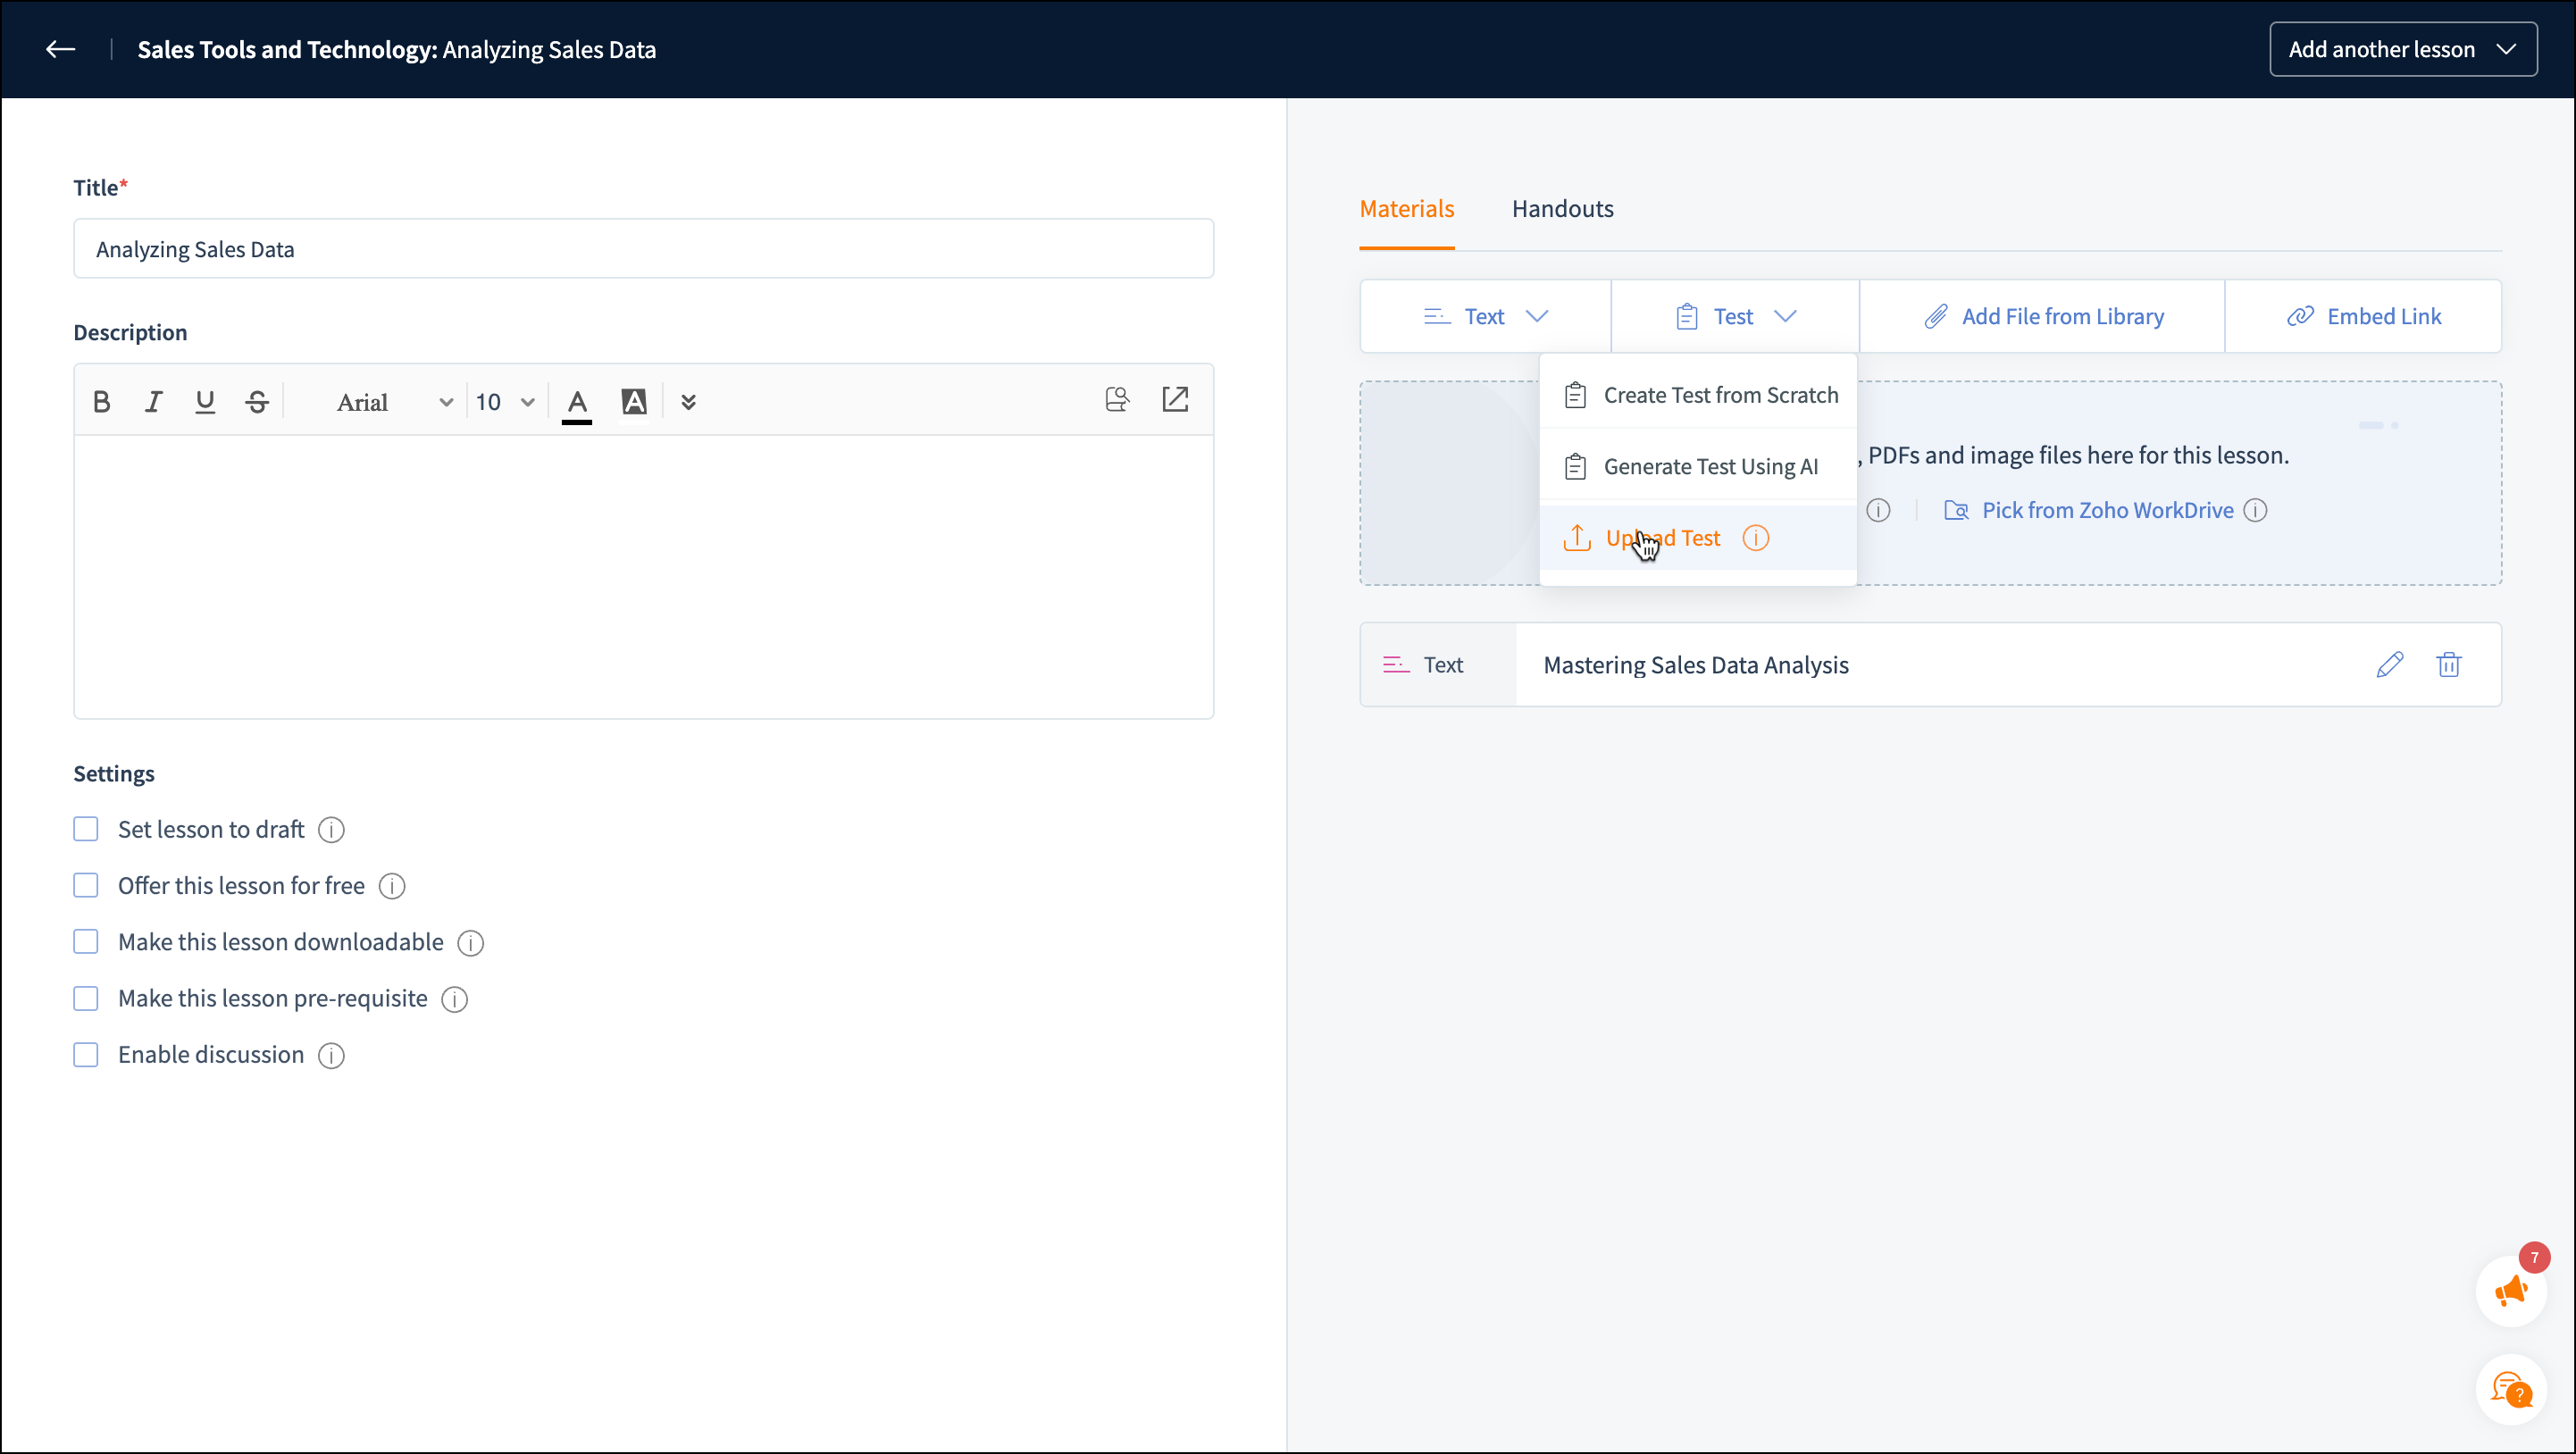
Task: Click the back arrow icon
Action: 60,49
